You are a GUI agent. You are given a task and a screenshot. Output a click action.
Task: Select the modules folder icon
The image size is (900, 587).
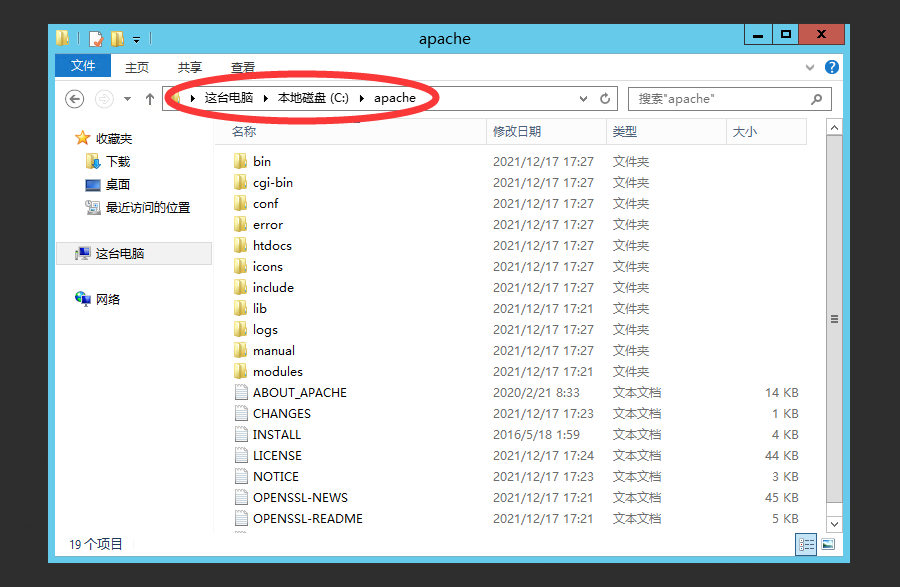(240, 371)
